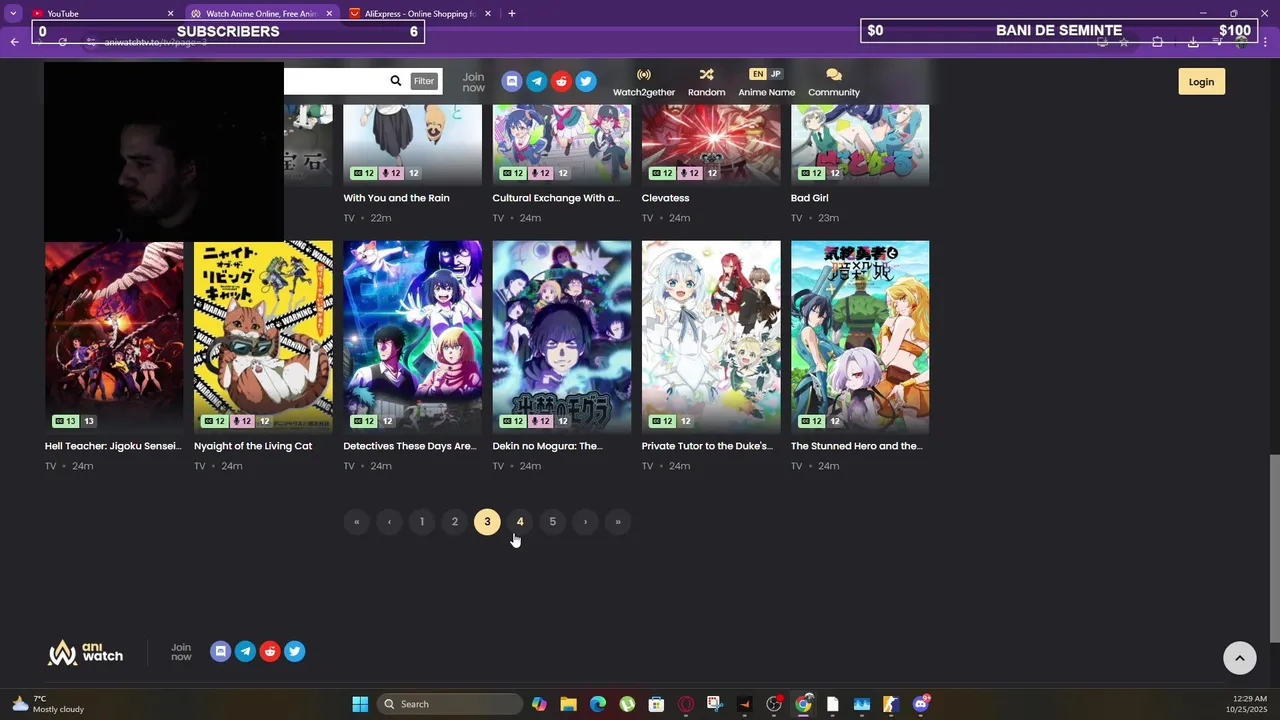
Task: Close the Watch Anime Online tab
Action: click(x=329, y=13)
